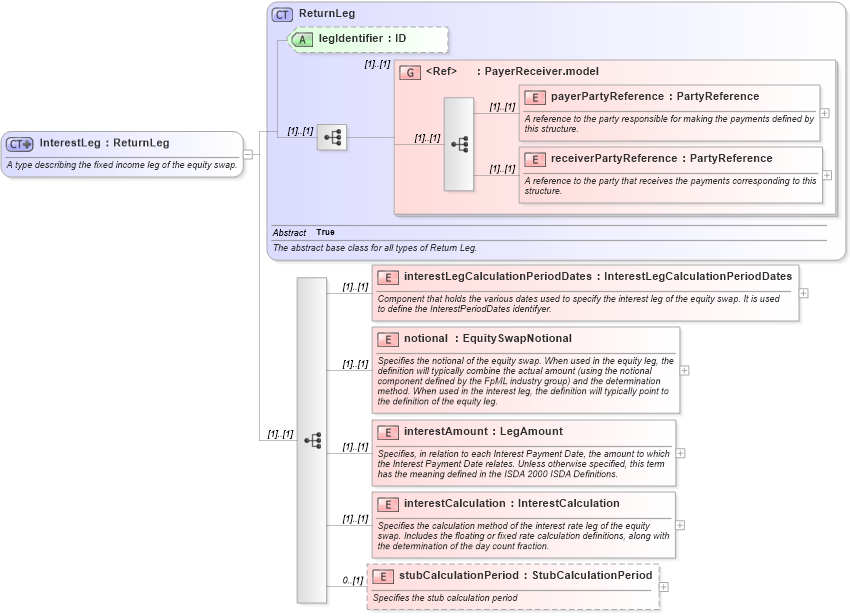Click payerPartyReference description text

pyautogui.click(x=669, y=124)
